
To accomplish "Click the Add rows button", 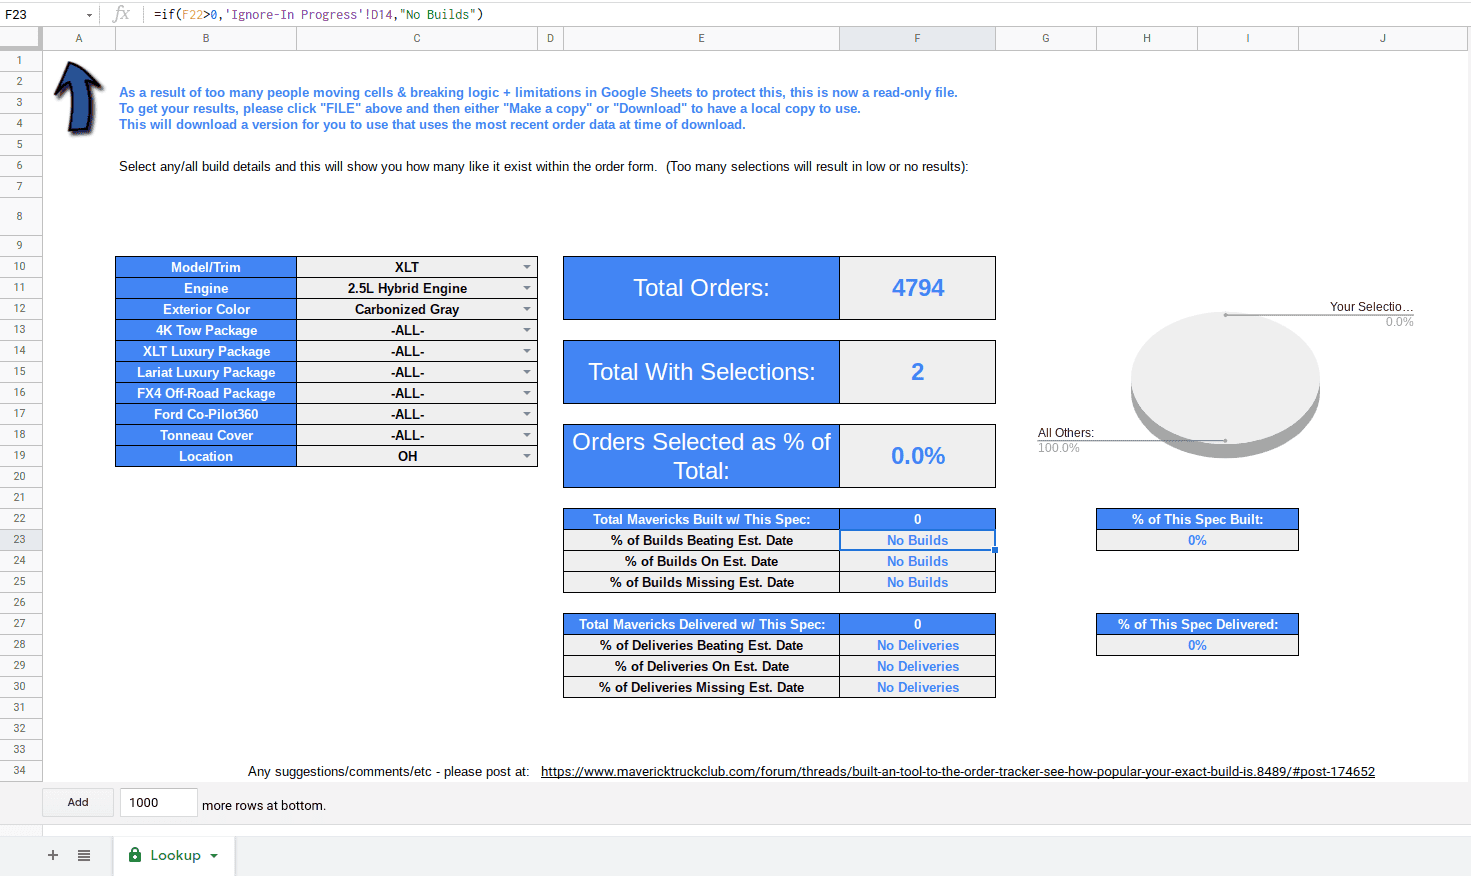I will coord(78,802).
